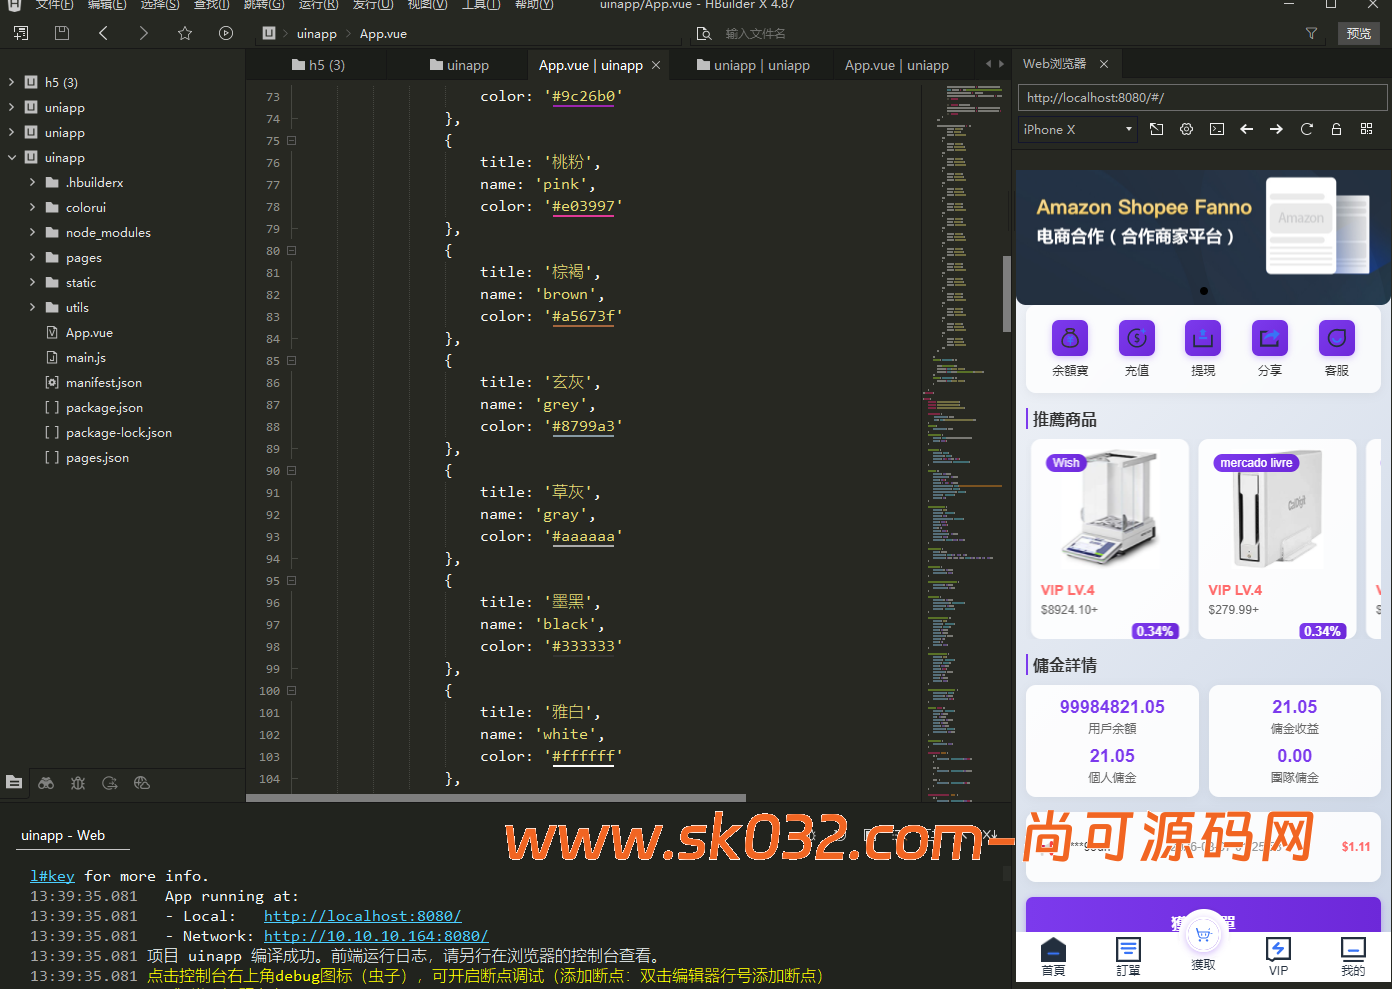
Task: Refresh the built-in web browser
Action: coord(1306,129)
